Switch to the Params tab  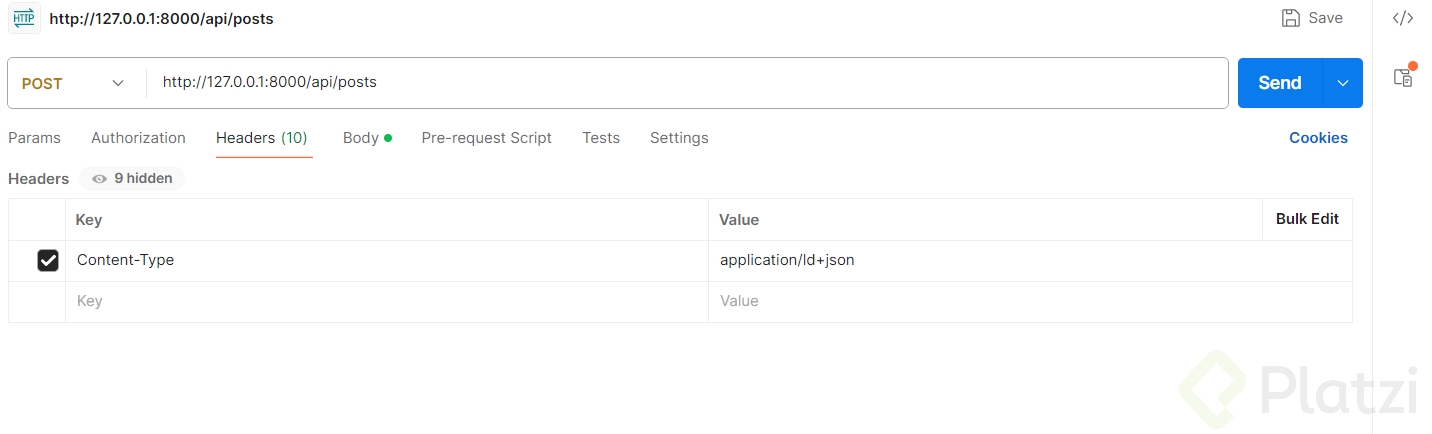34,138
